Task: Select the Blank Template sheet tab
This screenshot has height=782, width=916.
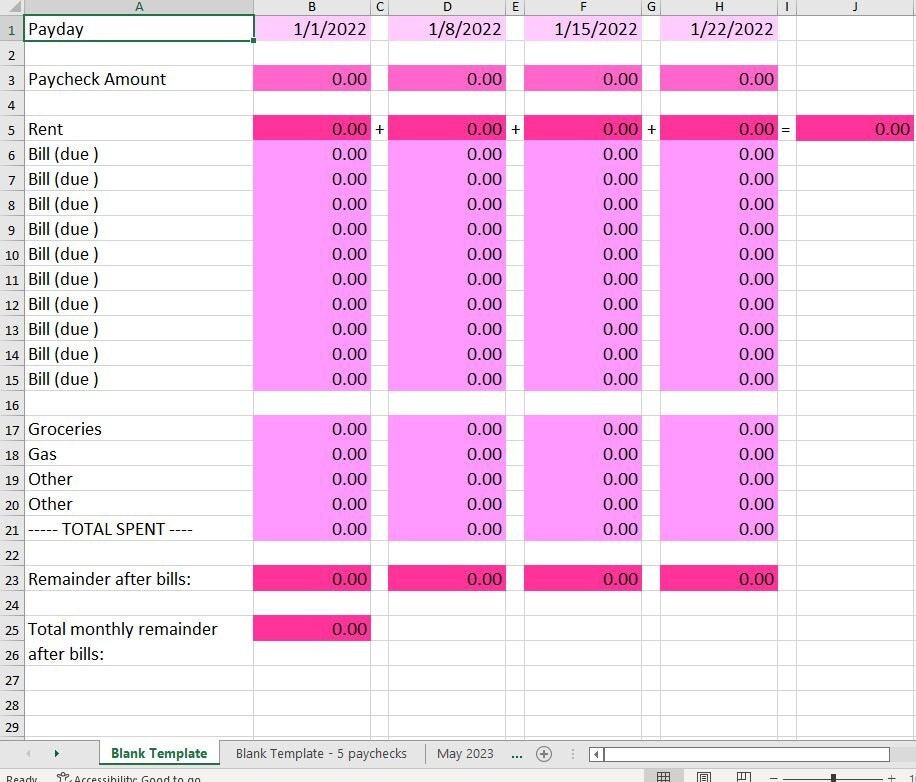Action: click(x=159, y=753)
